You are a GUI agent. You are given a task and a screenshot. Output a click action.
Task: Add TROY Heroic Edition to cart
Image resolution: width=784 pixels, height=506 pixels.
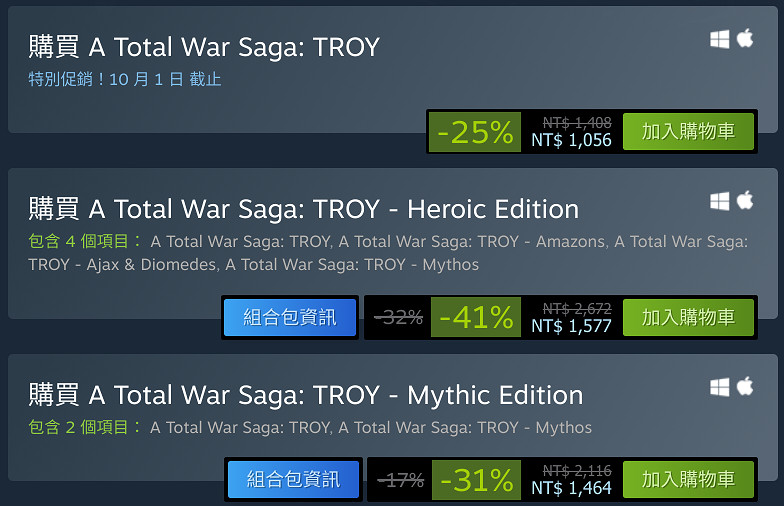(x=688, y=317)
